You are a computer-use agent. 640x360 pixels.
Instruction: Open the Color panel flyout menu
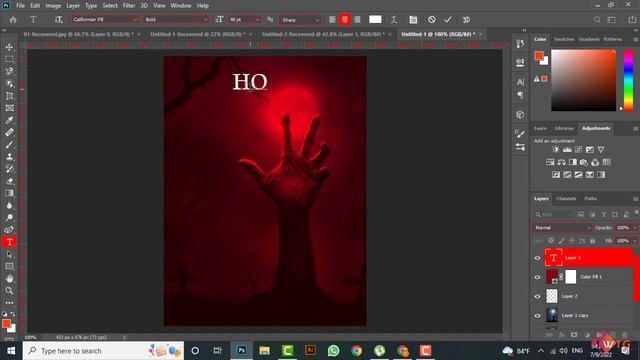tap(636, 40)
